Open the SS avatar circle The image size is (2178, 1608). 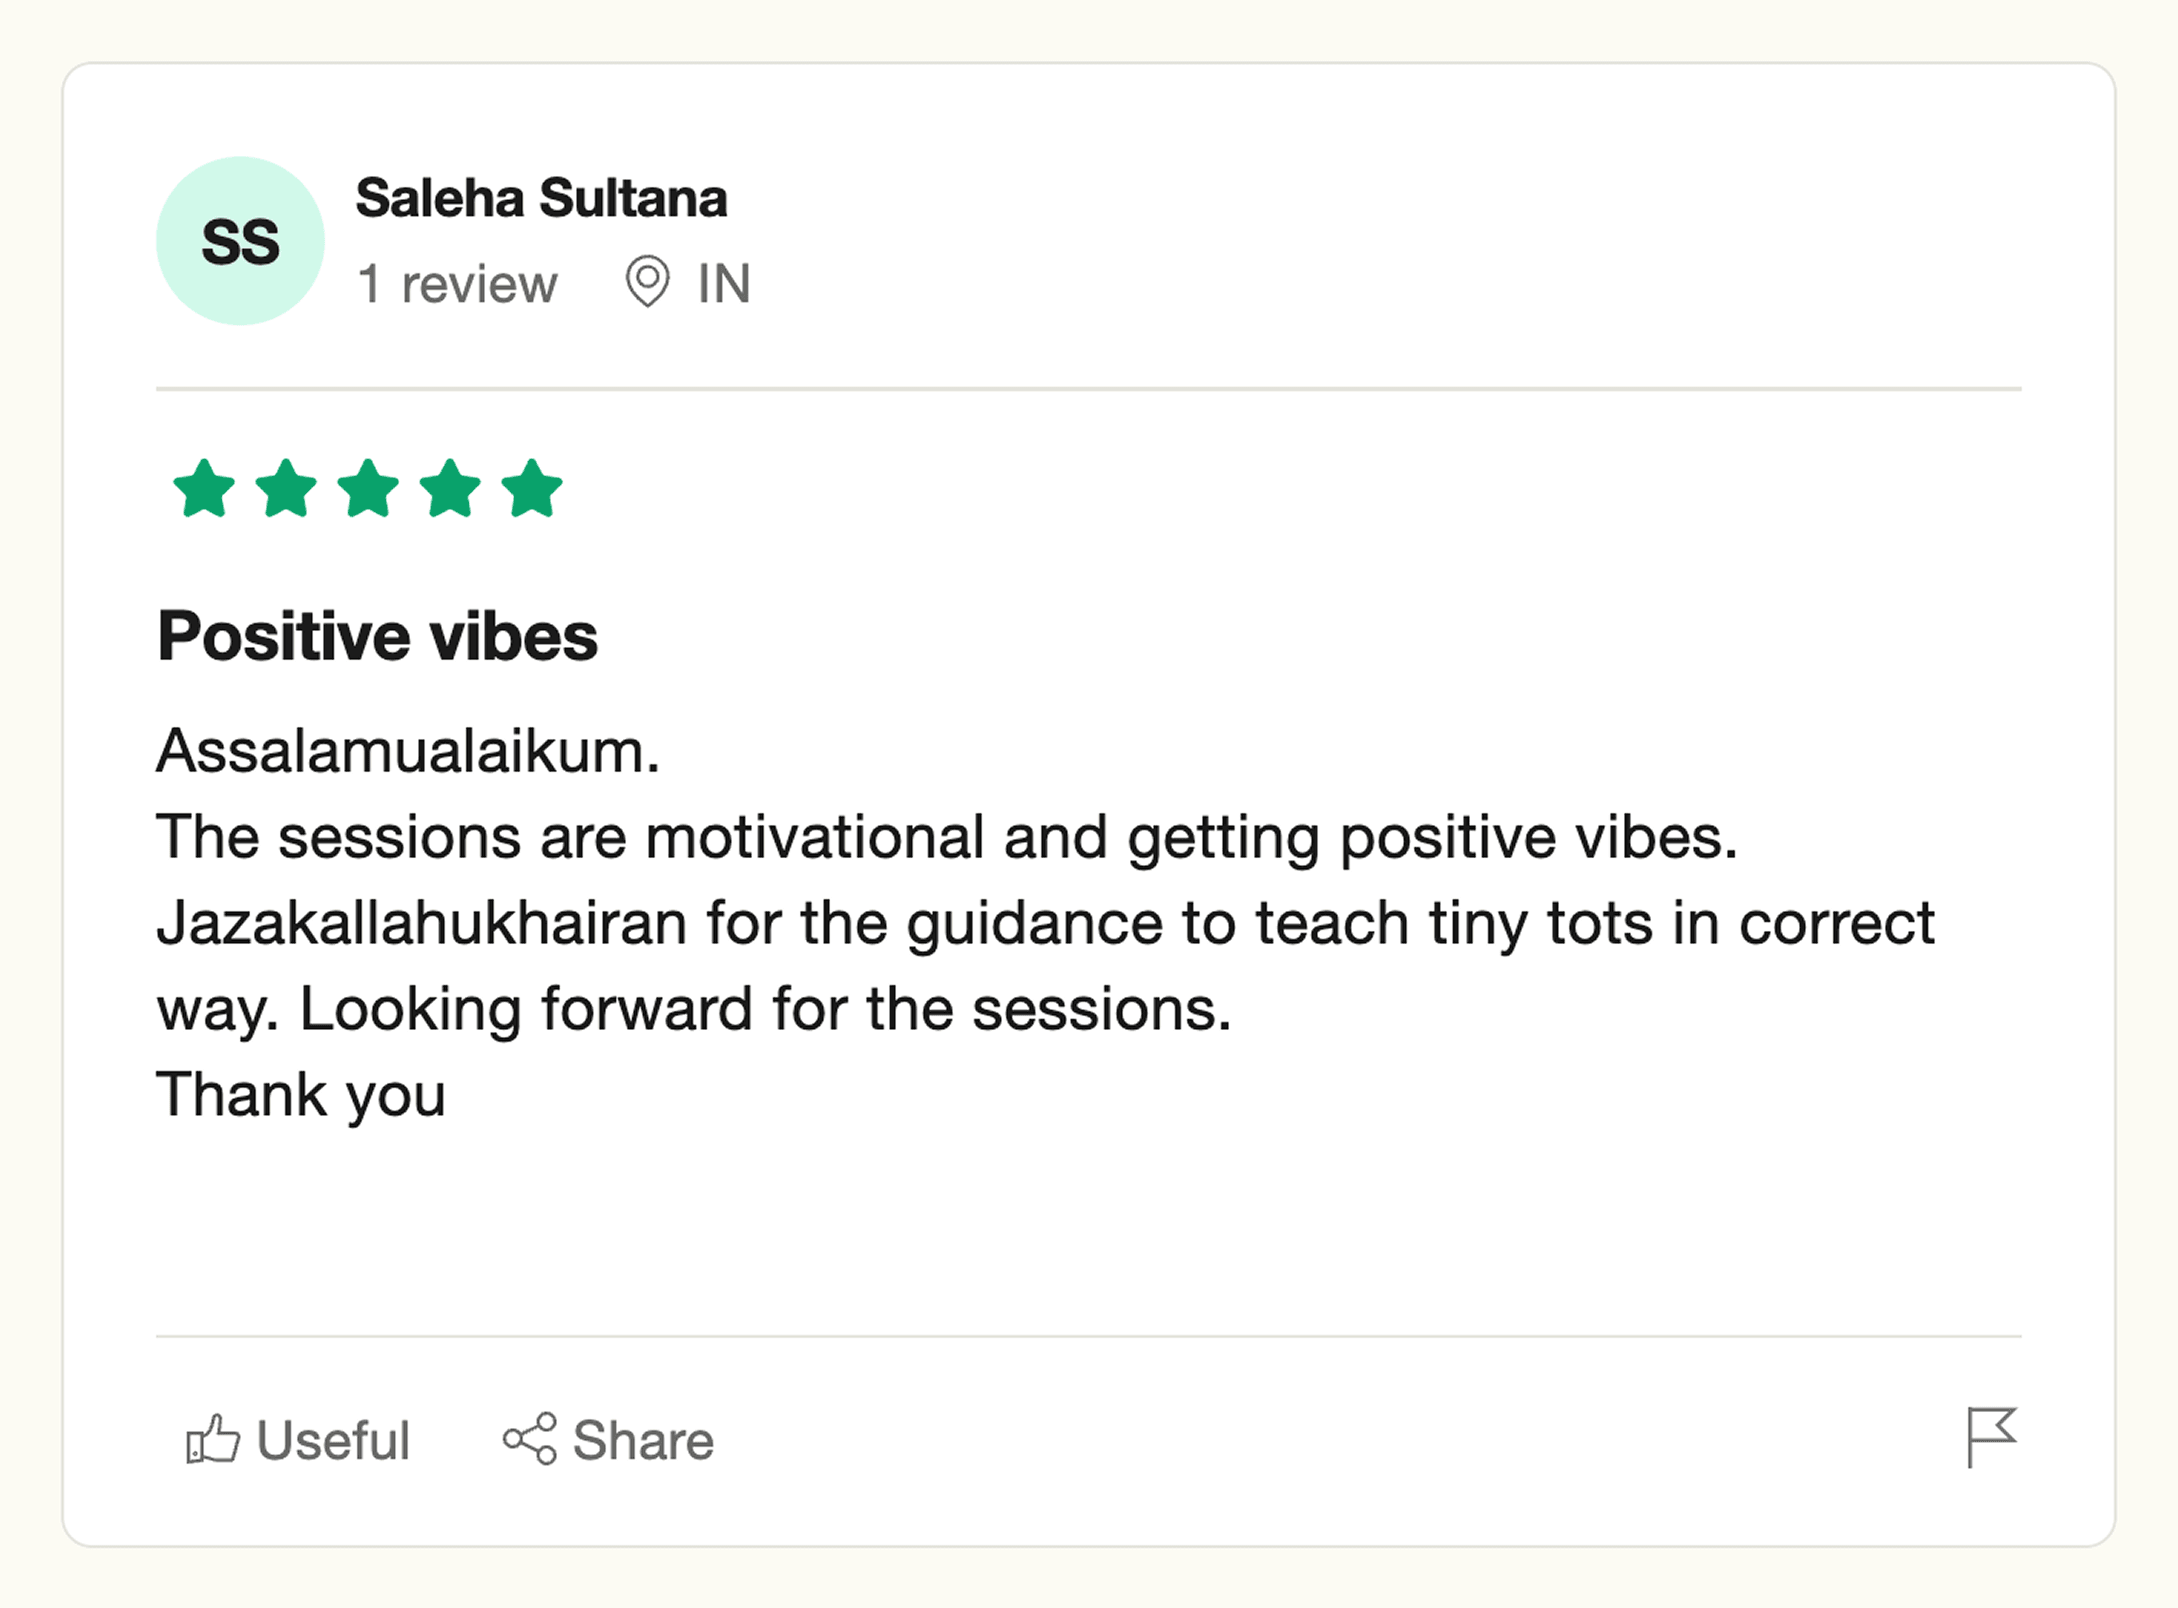click(240, 241)
